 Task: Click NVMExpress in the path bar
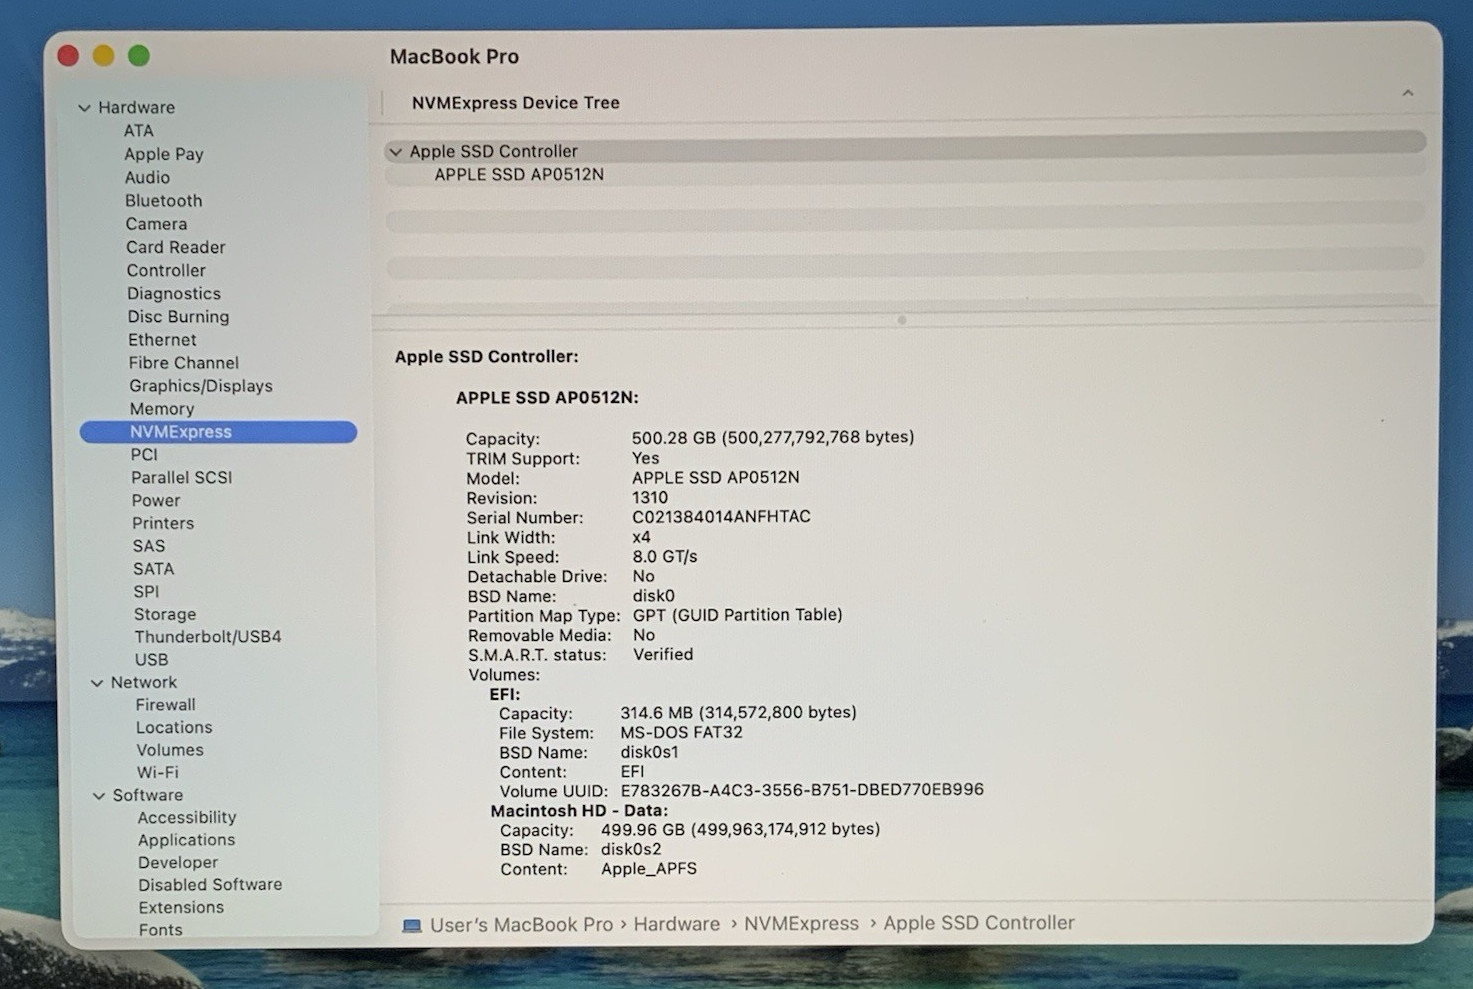click(x=801, y=923)
